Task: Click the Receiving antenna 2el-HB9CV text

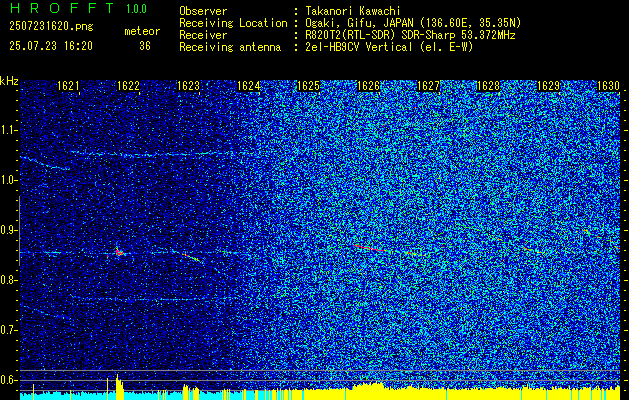Action: click(x=389, y=47)
